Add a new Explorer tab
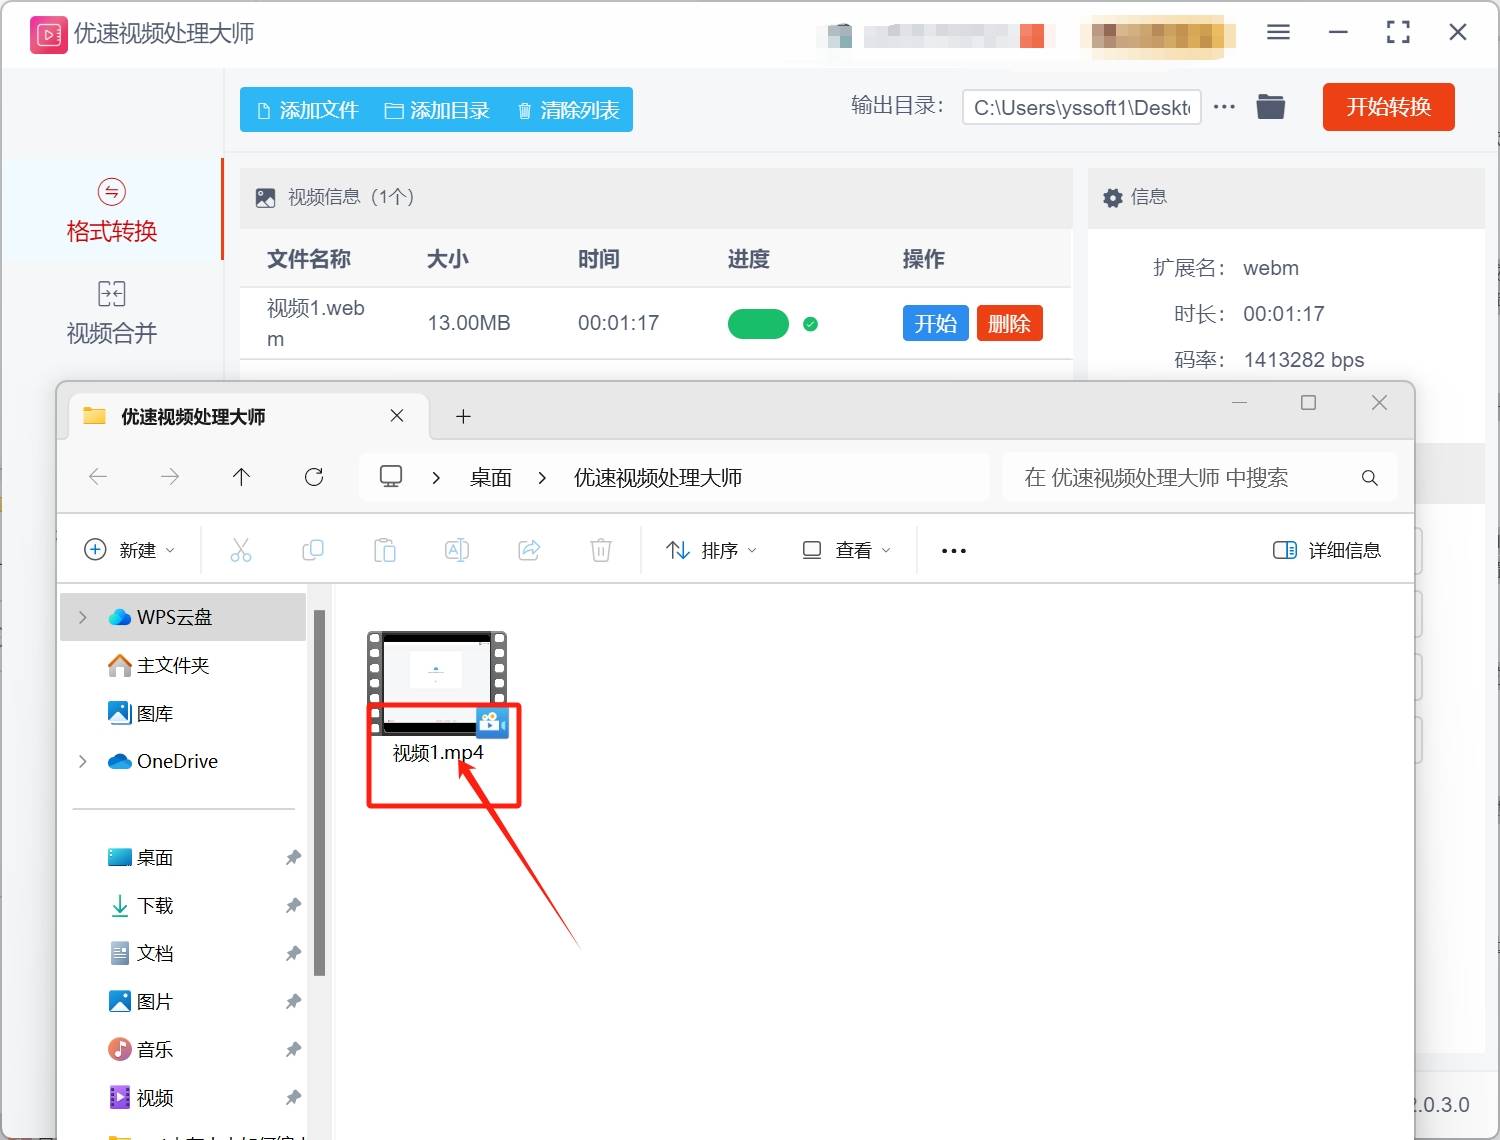Image resolution: width=1500 pixels, height=1140 pixels. [x=463, y=417]
